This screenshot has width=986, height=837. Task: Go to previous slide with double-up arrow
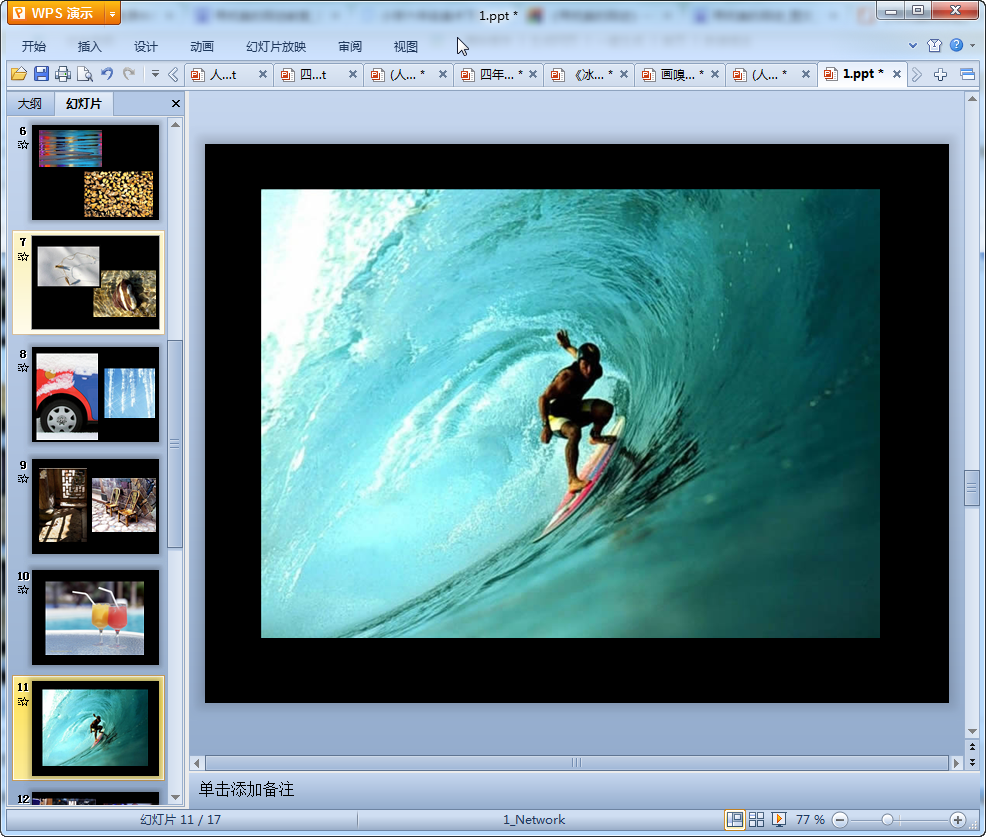click(x=972, y=747)
